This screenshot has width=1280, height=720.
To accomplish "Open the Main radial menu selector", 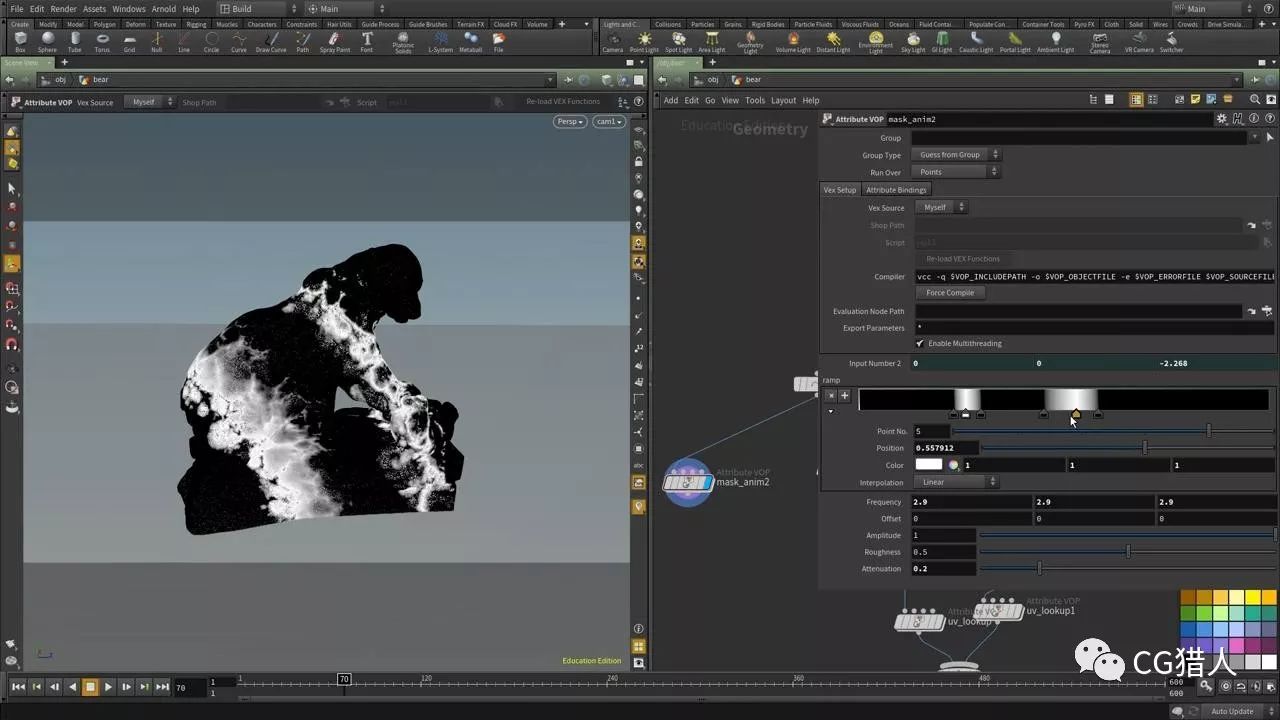I will 346,9.
